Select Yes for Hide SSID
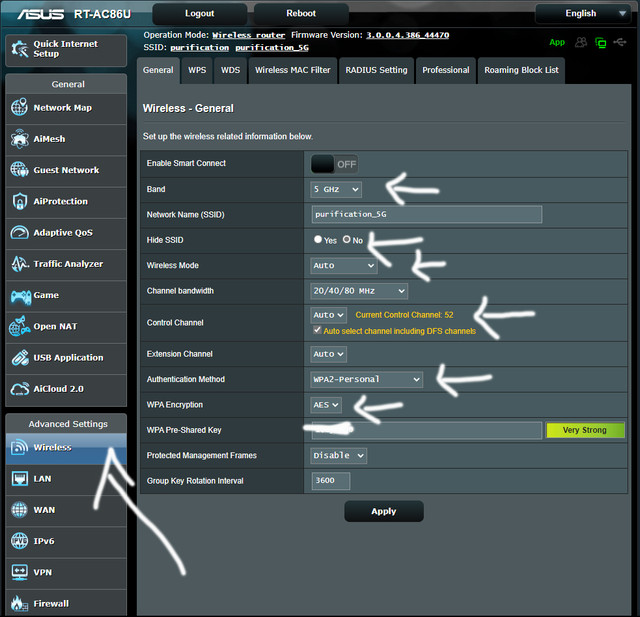This screenshot has width=640, height=617. (x=318, y=240)
